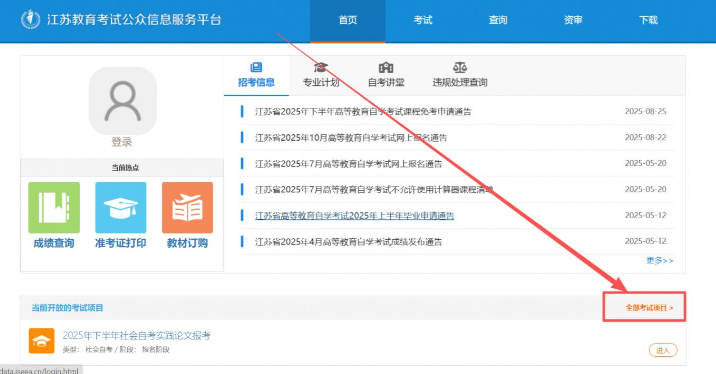This screenshot has height=374, width=716.
Task: Open 2025年4月自学考试成绩发布通告
Action: coord(348,242)
